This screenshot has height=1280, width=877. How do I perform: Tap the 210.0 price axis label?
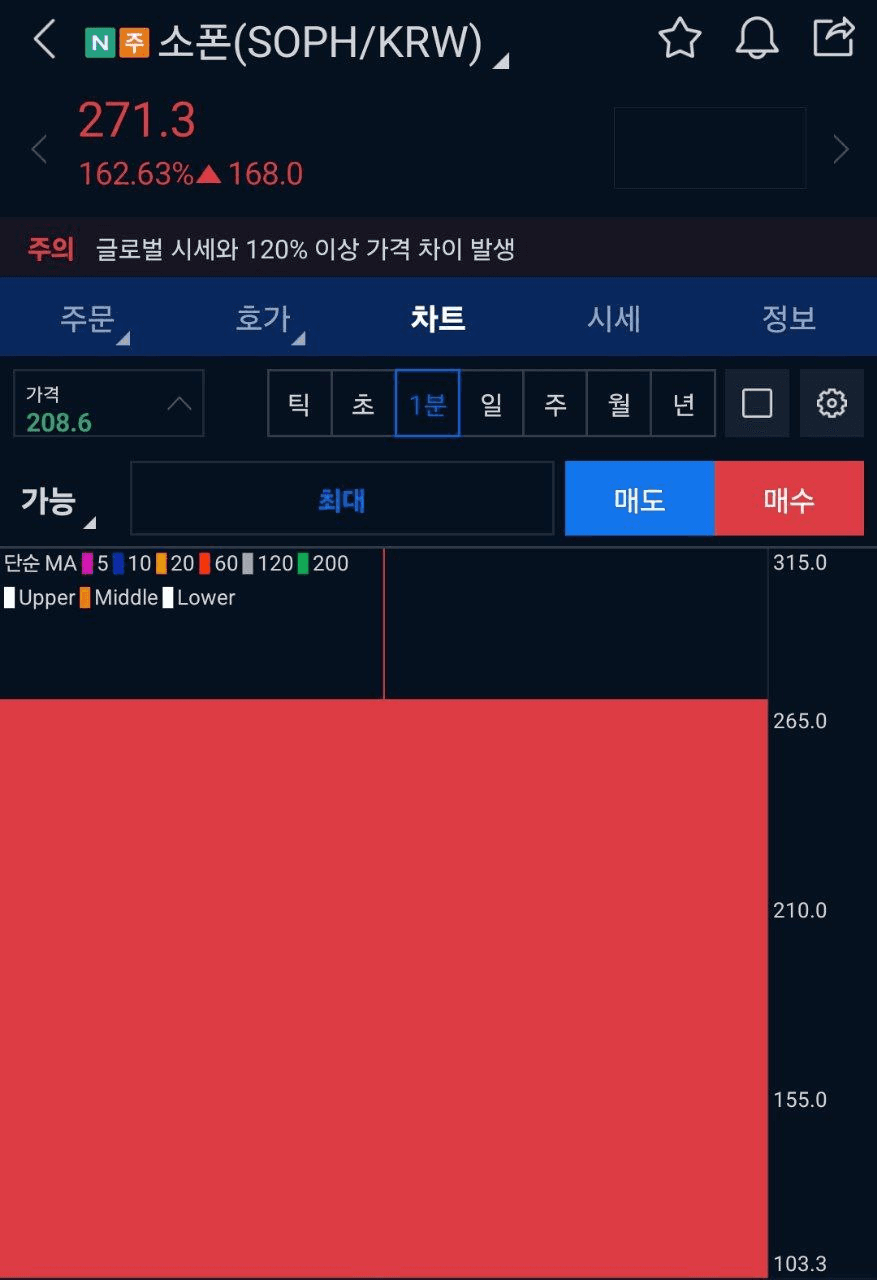(800, 910)
